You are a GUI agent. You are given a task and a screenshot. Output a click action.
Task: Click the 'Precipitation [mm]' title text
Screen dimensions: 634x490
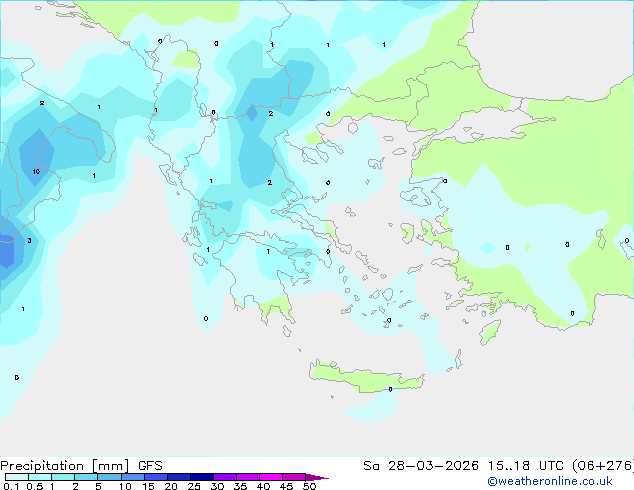tap(65, 466)
